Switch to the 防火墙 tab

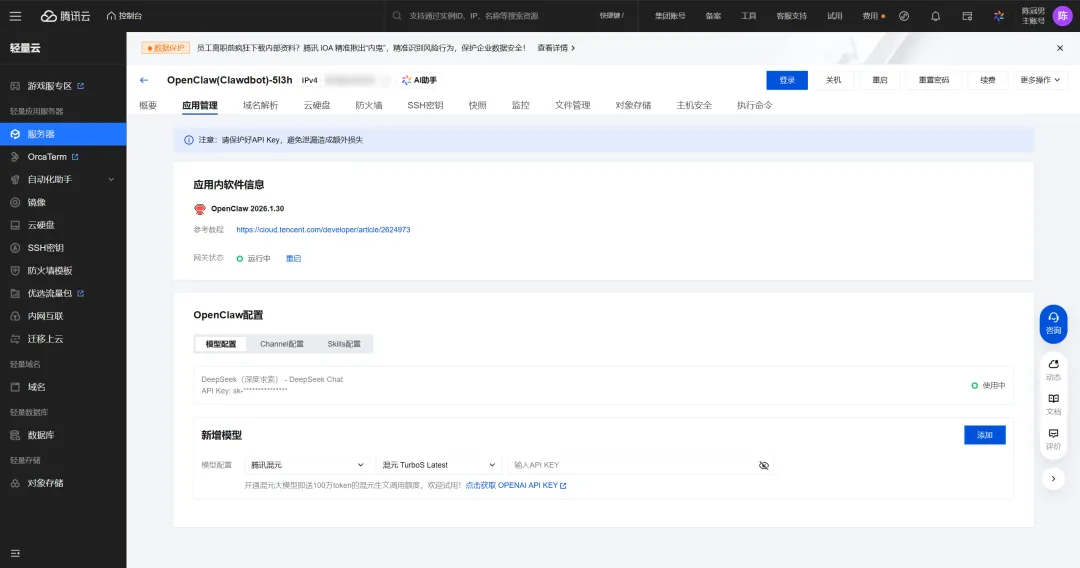[x=368, y=105]
